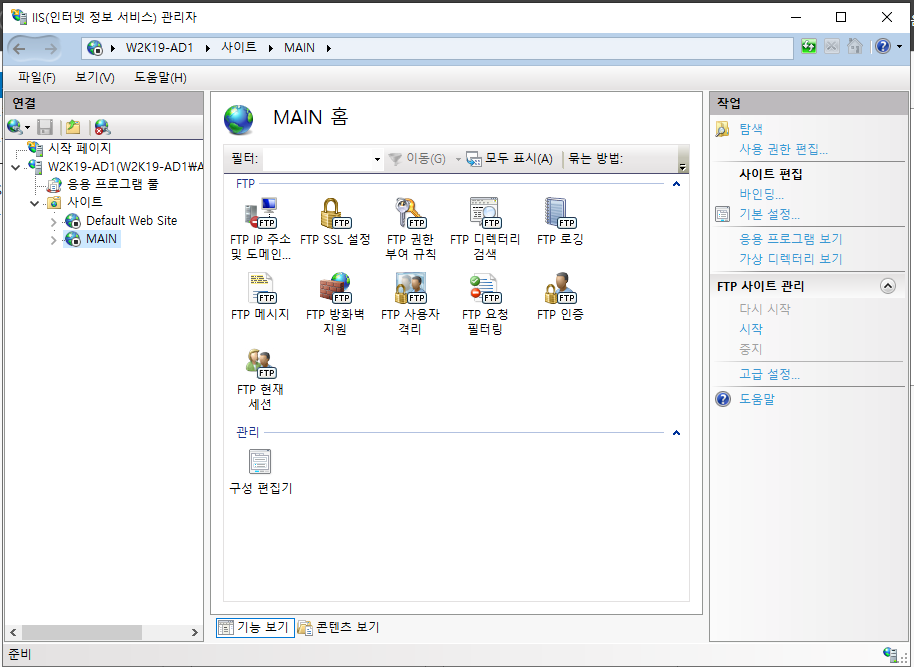Viewport: 914px width, 667px height.
Task: Click 응용 프로그램 보기 link
Action: [x=791, y=238]
